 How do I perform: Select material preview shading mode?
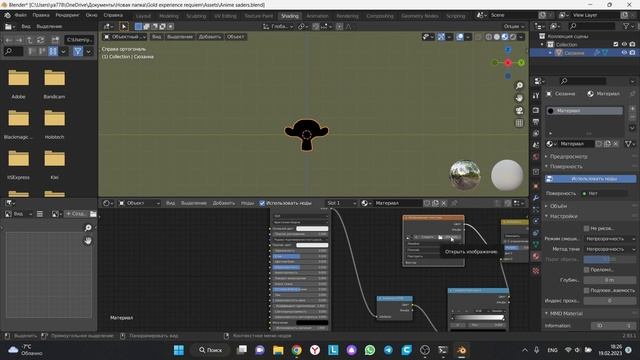click(x=505, y=37)
